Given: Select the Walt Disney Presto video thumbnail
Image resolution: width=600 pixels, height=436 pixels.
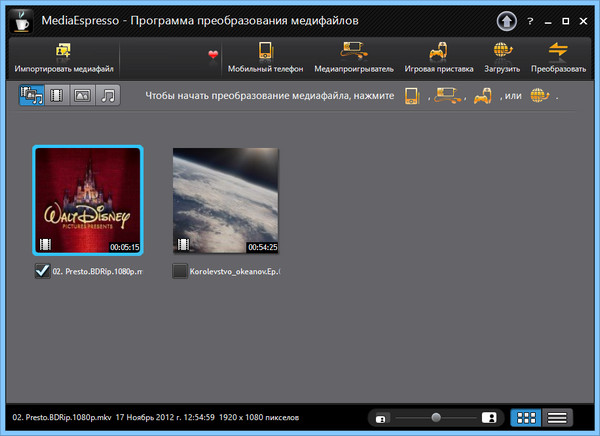Looking at the screenshot, I should pyautogui.click(x=88, y=200).
